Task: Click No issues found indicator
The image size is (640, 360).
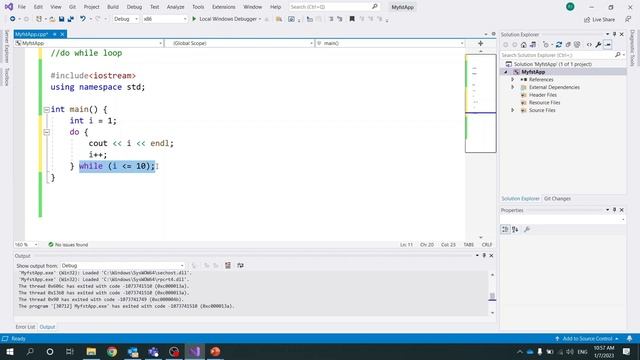Action: click(68, 245)
